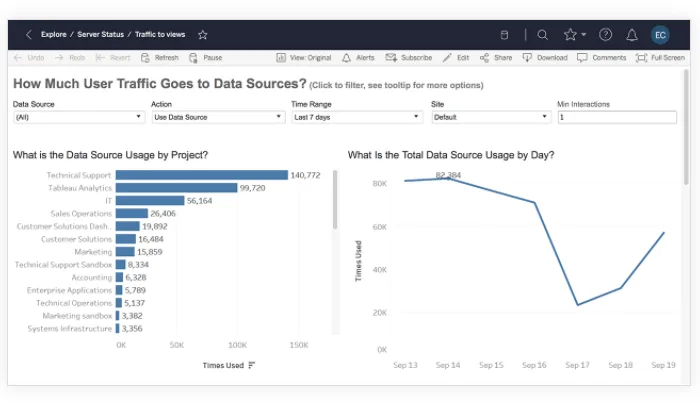Select the Technical Support bar
Image resolution: width=700 pixels, height=420 pixels.
pyautogui.click(x=202, y=175)
